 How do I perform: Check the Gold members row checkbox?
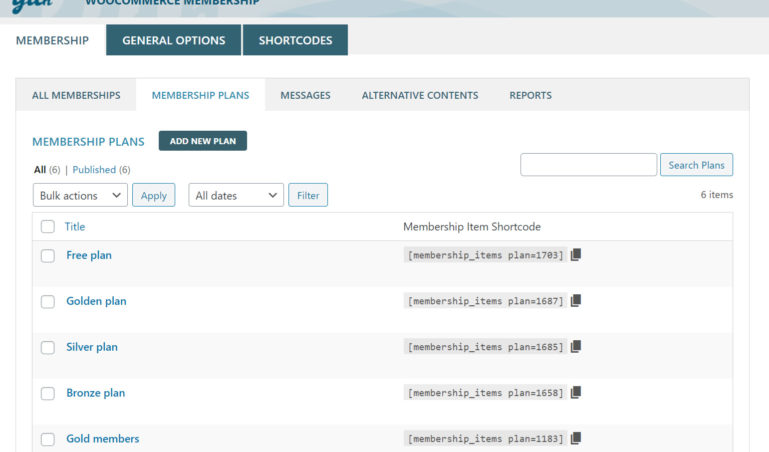[48, 439]
